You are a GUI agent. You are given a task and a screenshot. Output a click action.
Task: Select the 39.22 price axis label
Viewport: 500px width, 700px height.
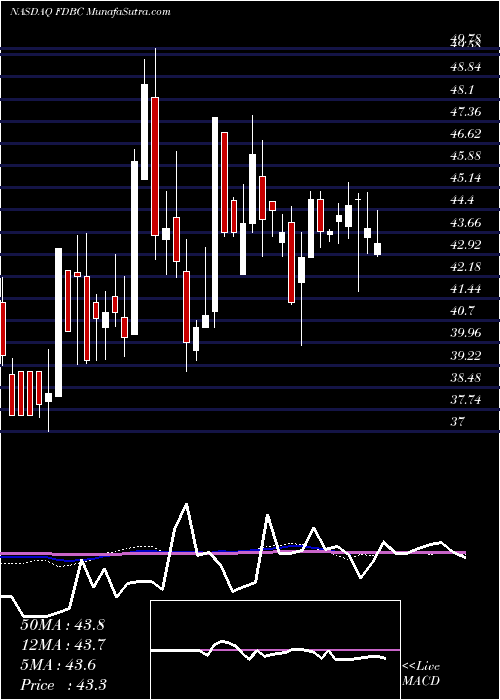(x=466, y=355)
